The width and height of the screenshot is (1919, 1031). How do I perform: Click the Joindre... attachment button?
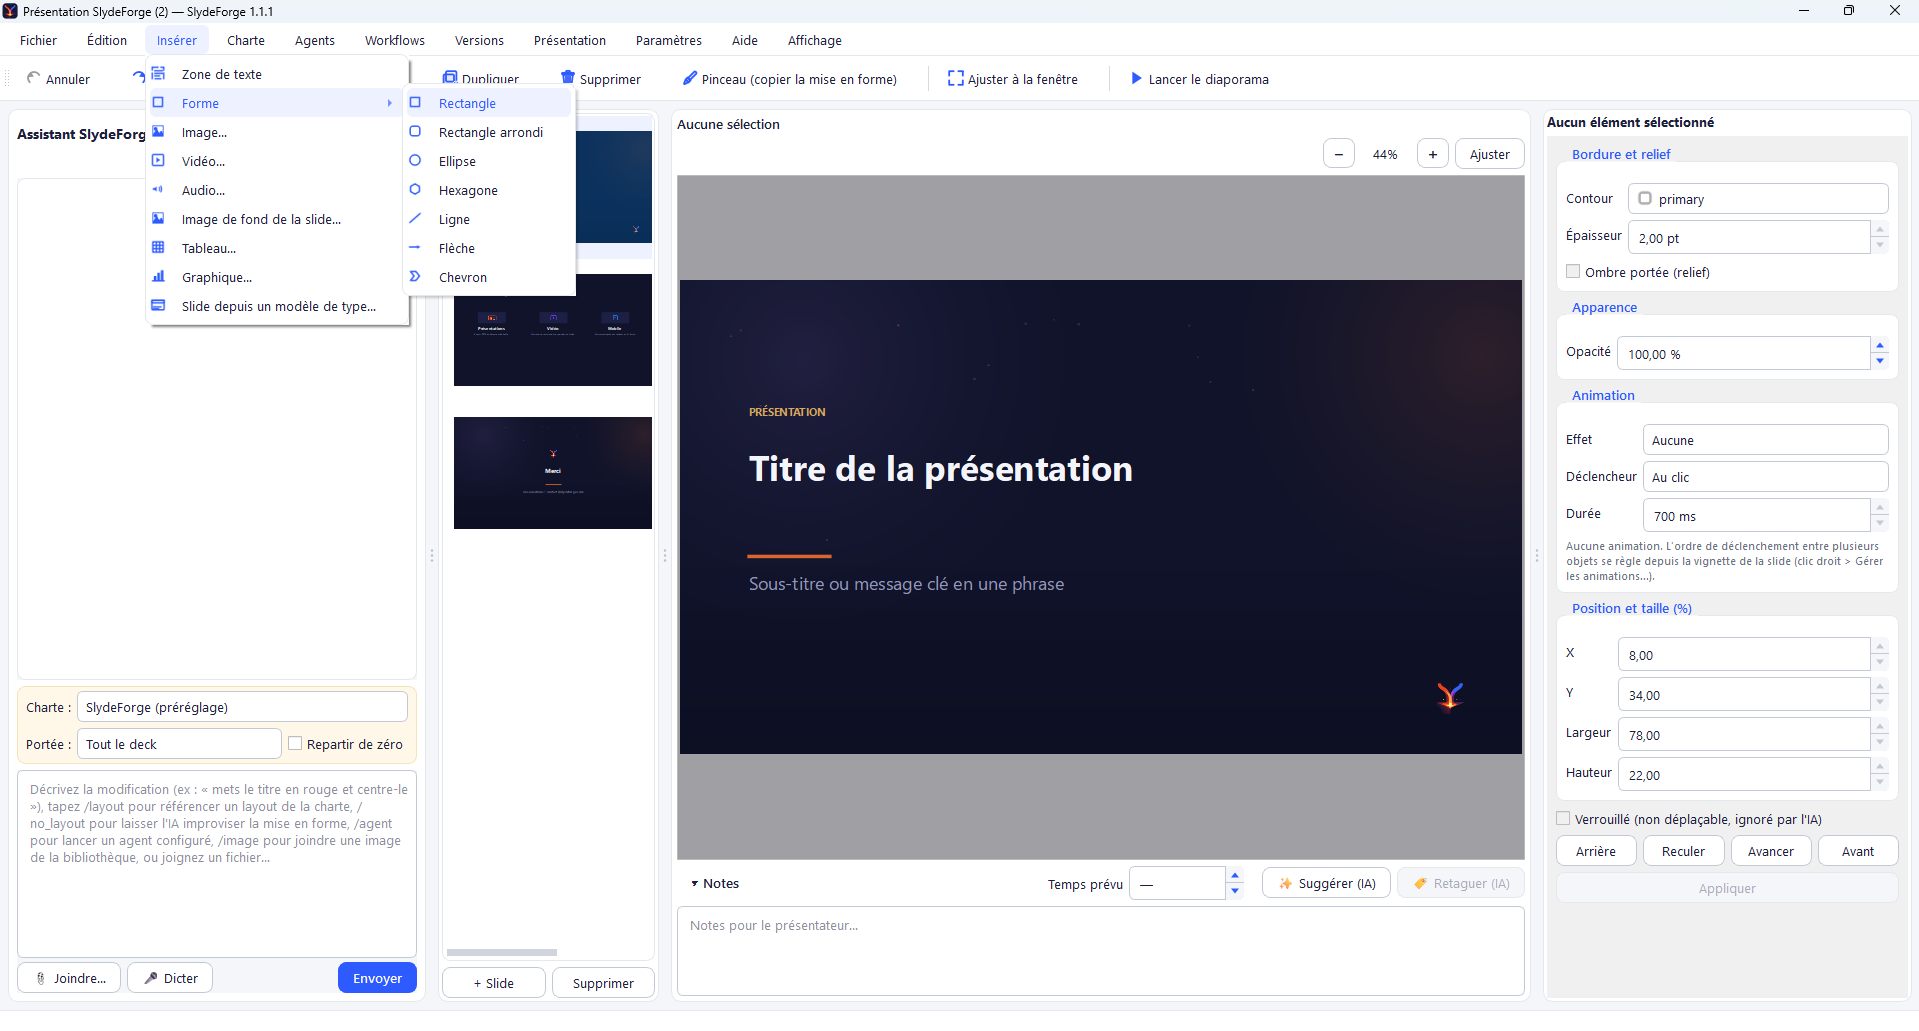pos(69,978)
